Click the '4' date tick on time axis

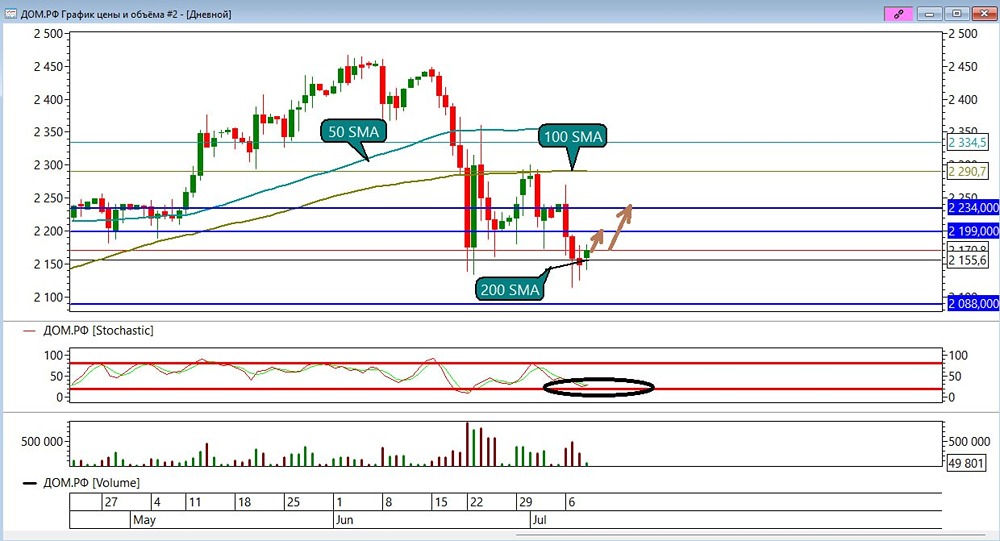click(x=157, y=502)
